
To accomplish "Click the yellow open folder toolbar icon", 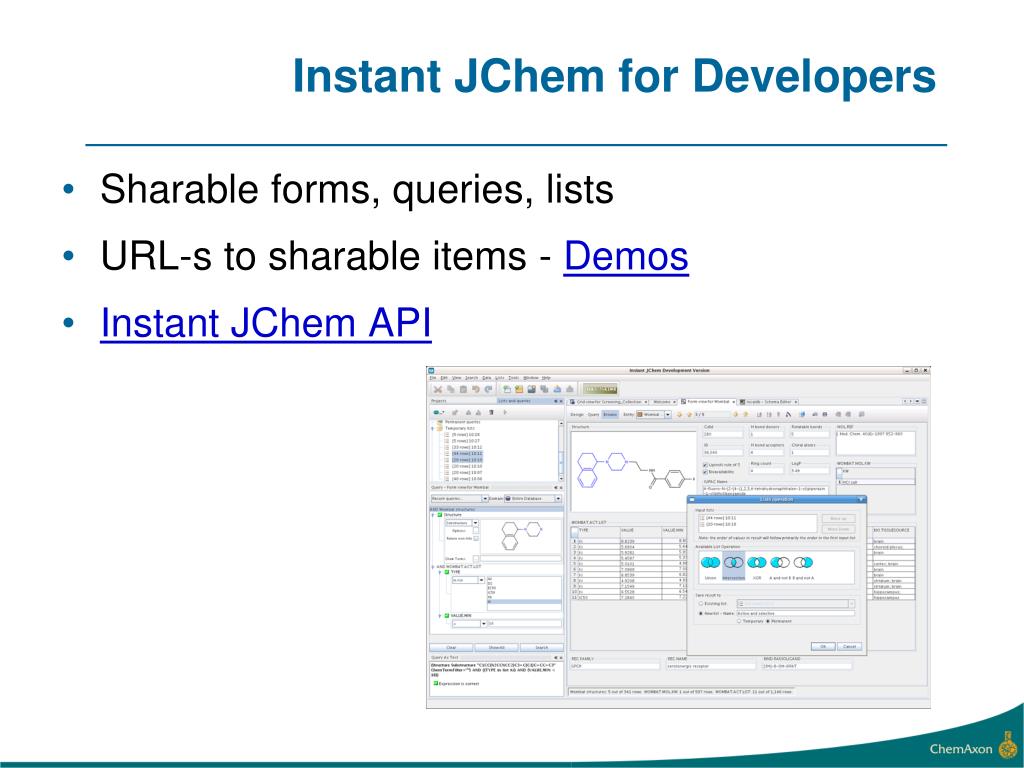I will [519, 389].
